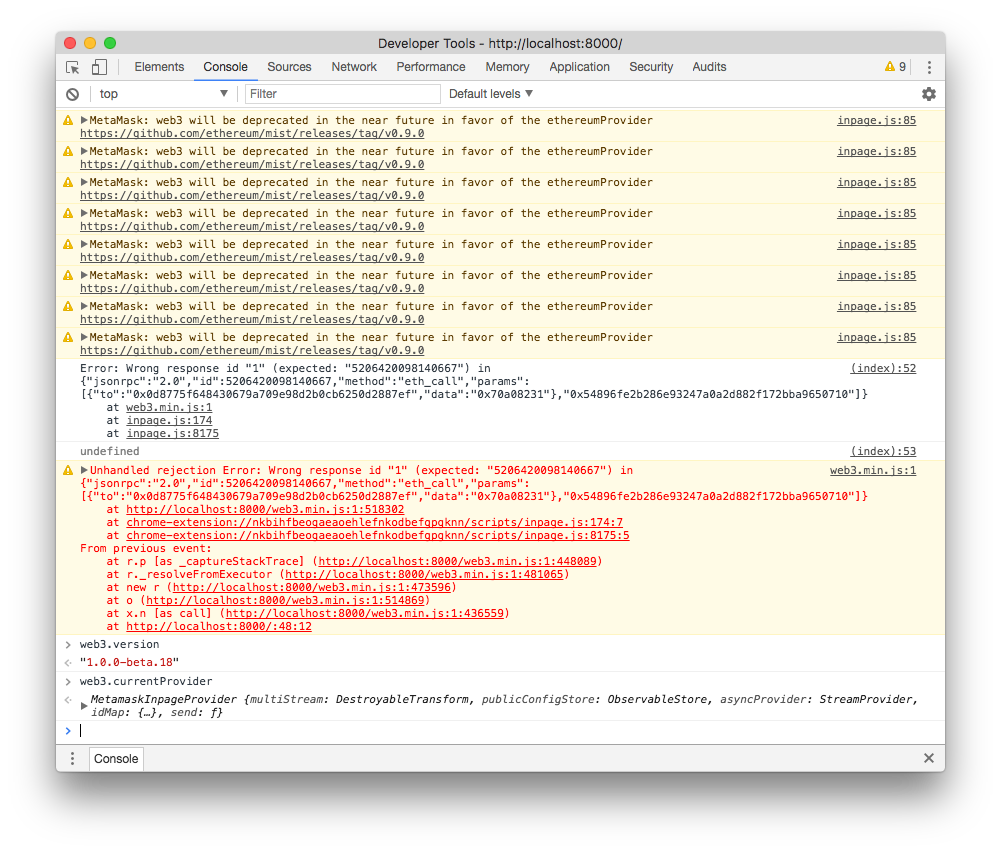Open the top execution context dropdown
This screenshot has width=1001, height=852.
click(163, 94)
